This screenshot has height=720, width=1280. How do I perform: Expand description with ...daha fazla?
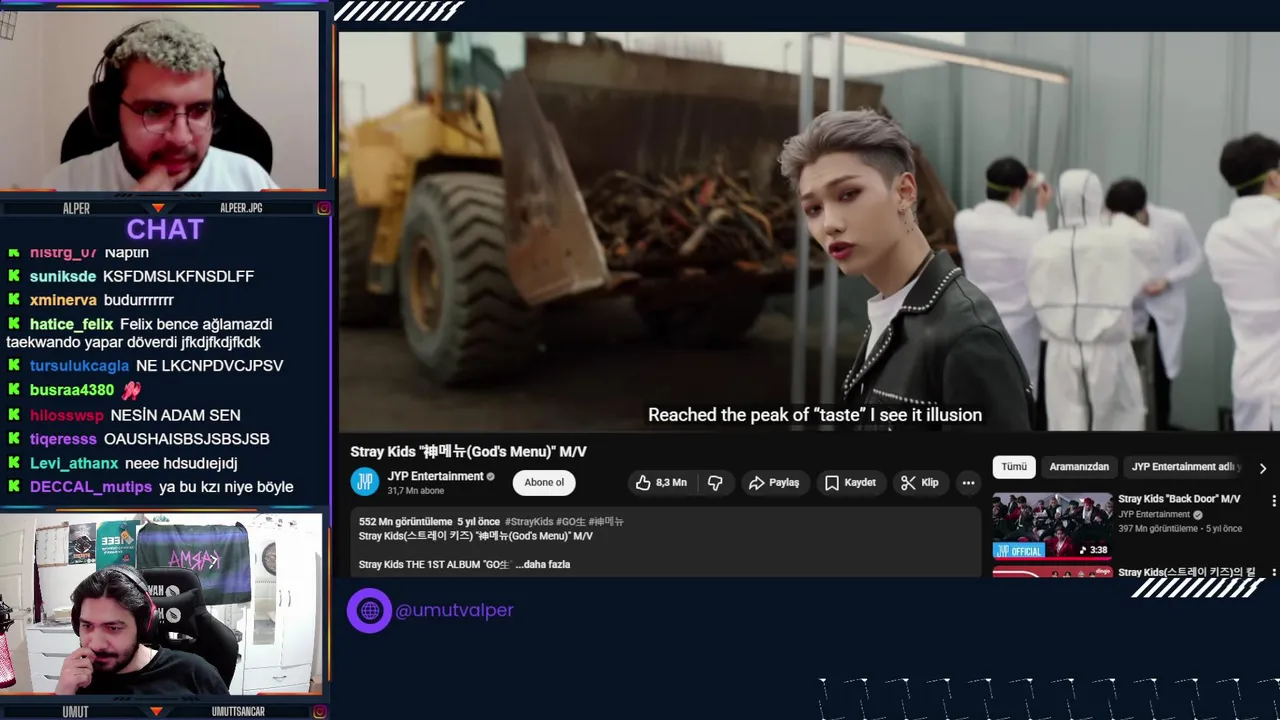click(542, 564)
